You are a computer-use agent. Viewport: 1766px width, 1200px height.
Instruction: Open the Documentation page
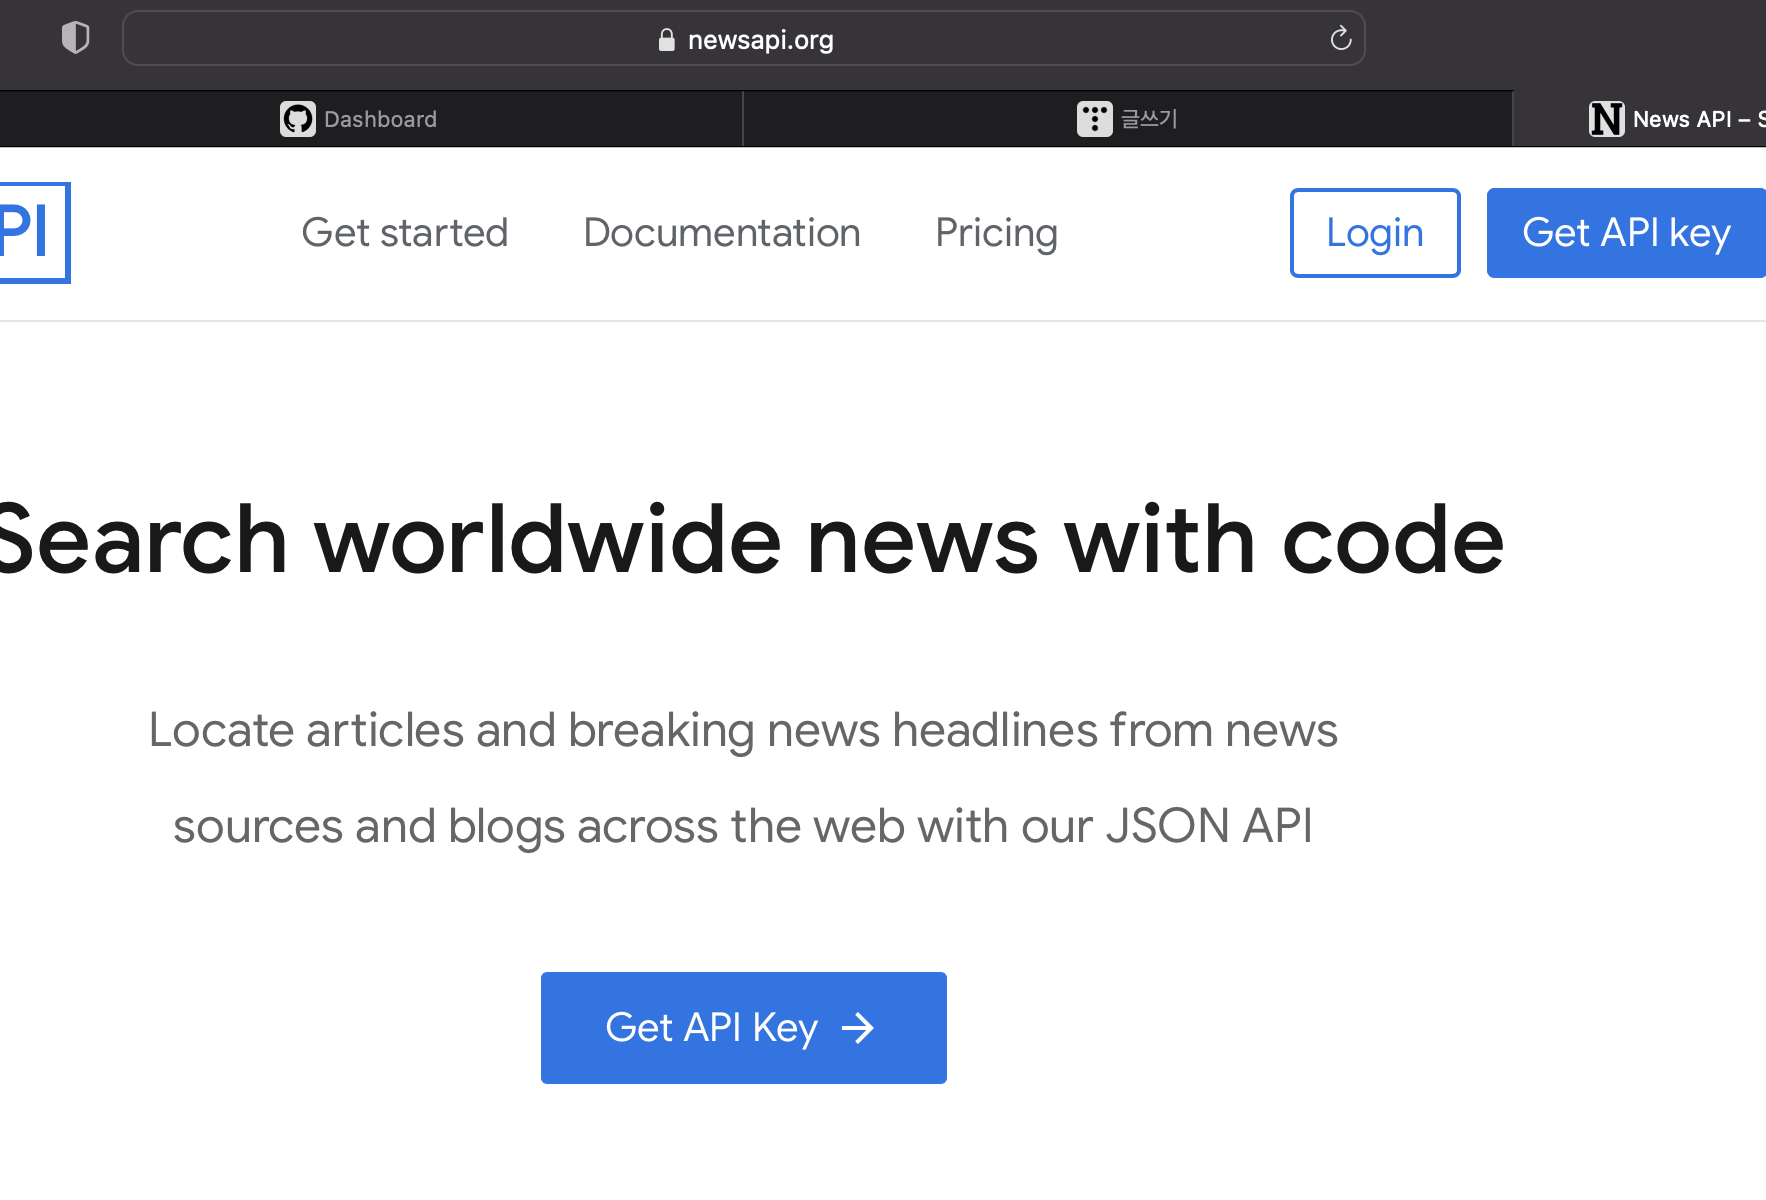point(722,233)
